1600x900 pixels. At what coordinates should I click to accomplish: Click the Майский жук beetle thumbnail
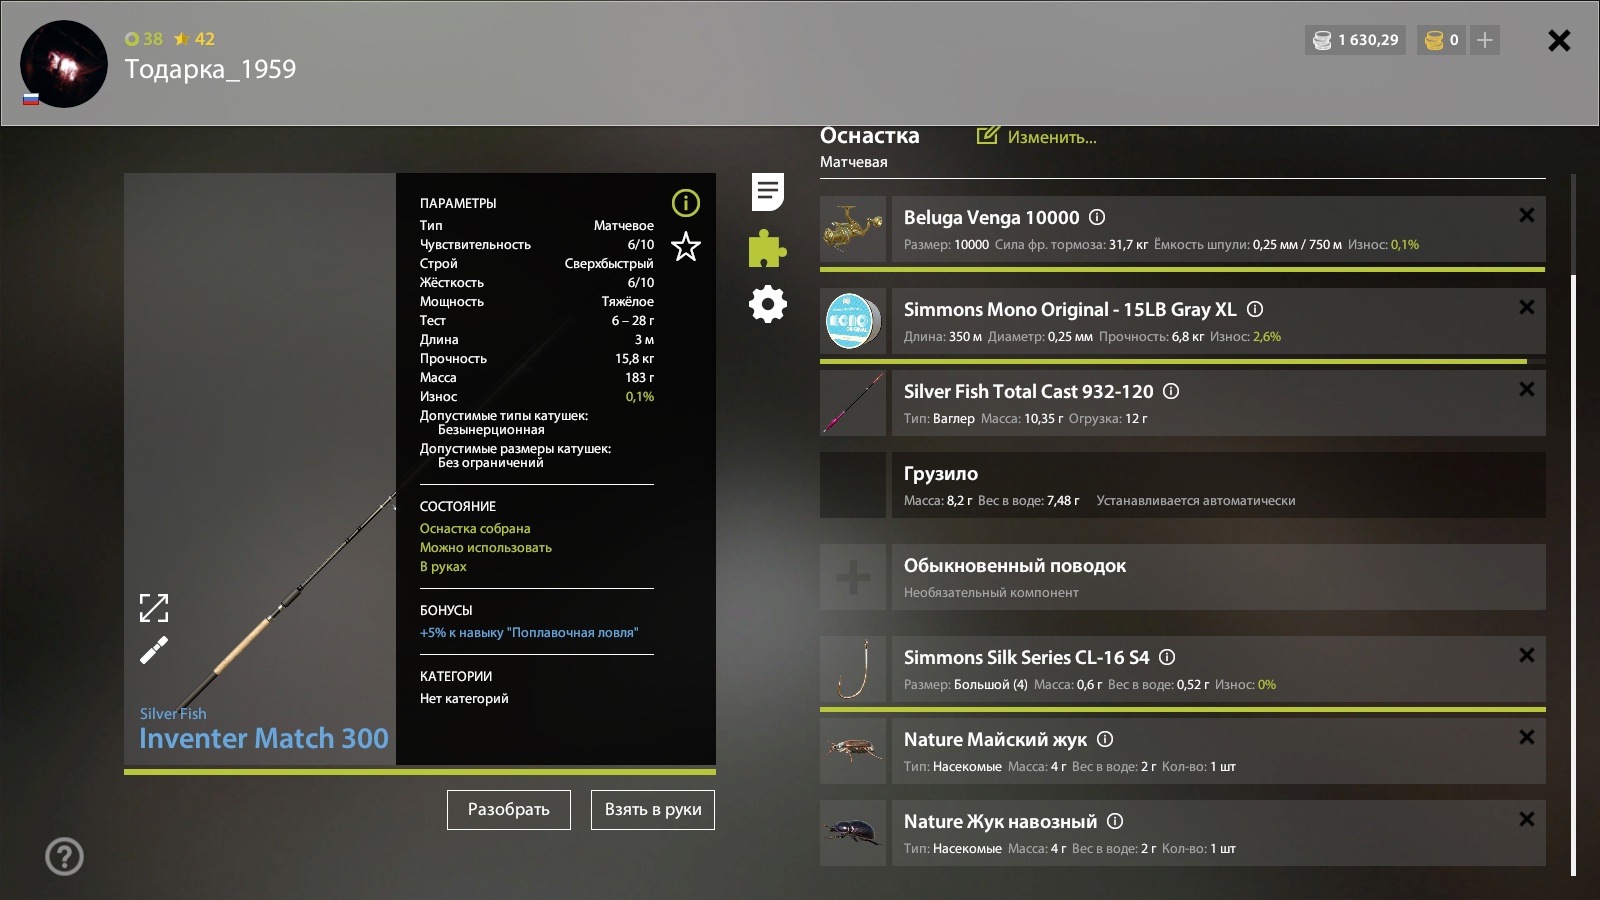853,751
